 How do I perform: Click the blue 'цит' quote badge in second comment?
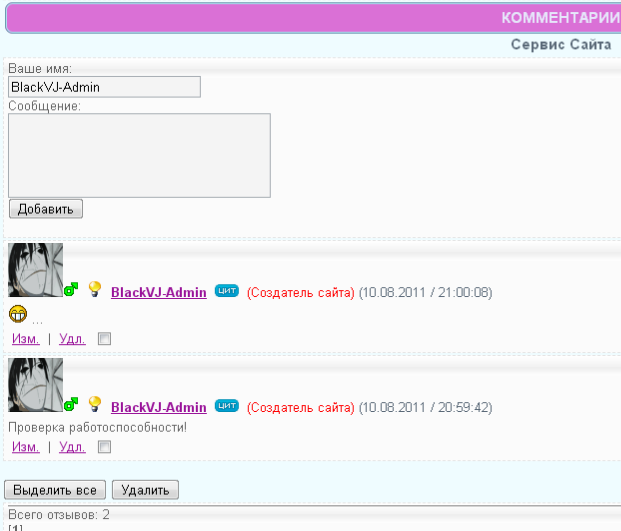pos(227,405)
